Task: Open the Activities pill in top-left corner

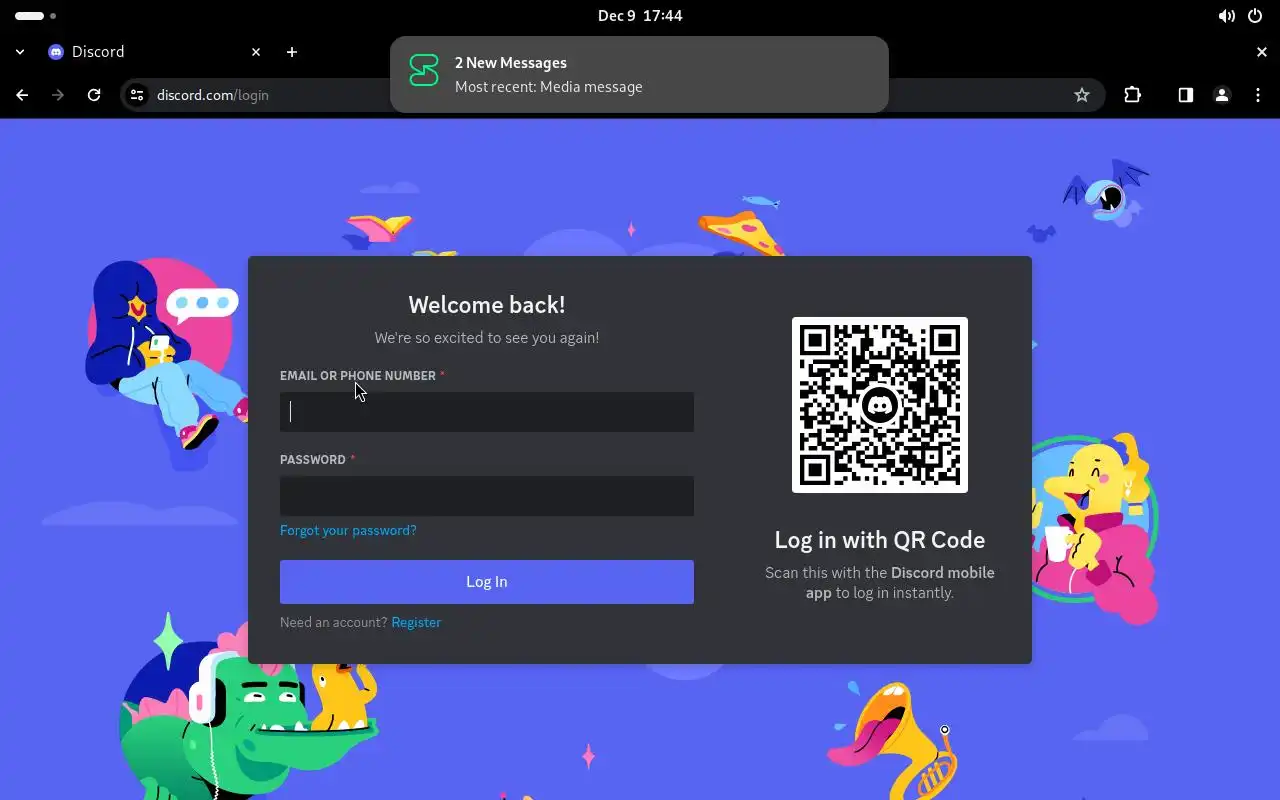Action: pos(35,16)
